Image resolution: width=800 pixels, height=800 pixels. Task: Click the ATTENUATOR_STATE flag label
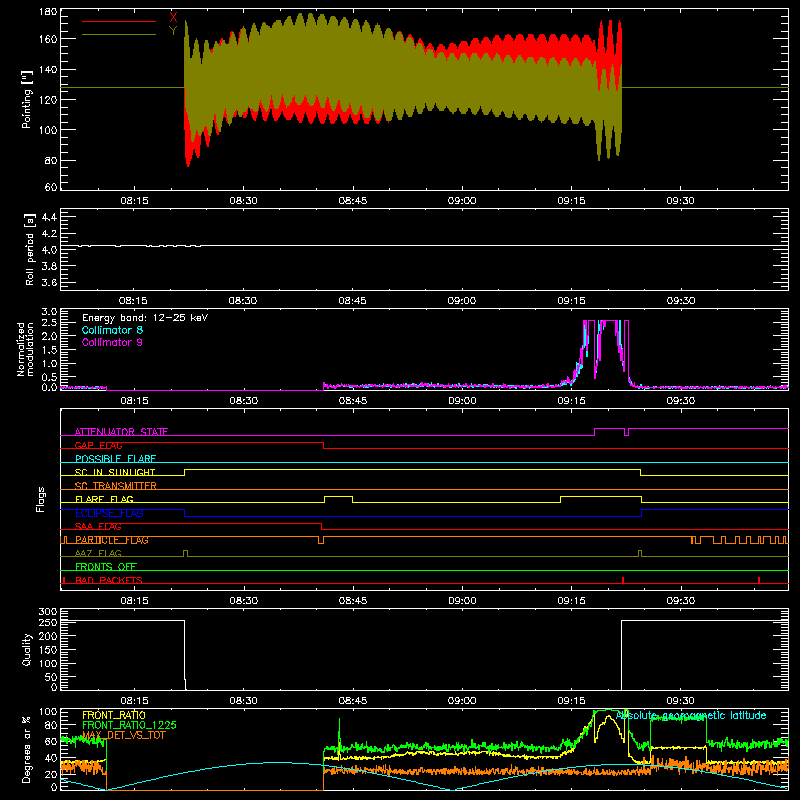[x=121, y=432]
